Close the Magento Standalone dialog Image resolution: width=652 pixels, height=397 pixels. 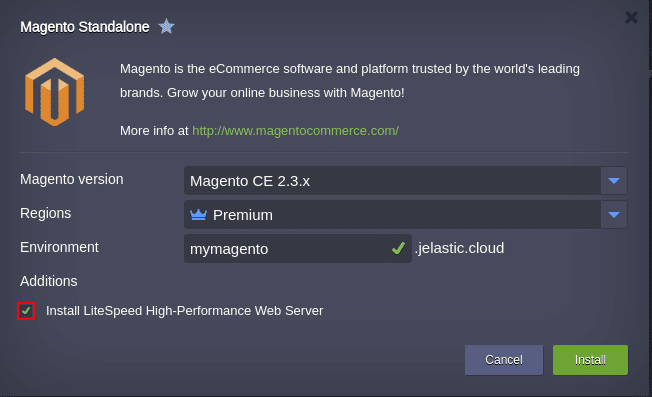coord(631,17)
